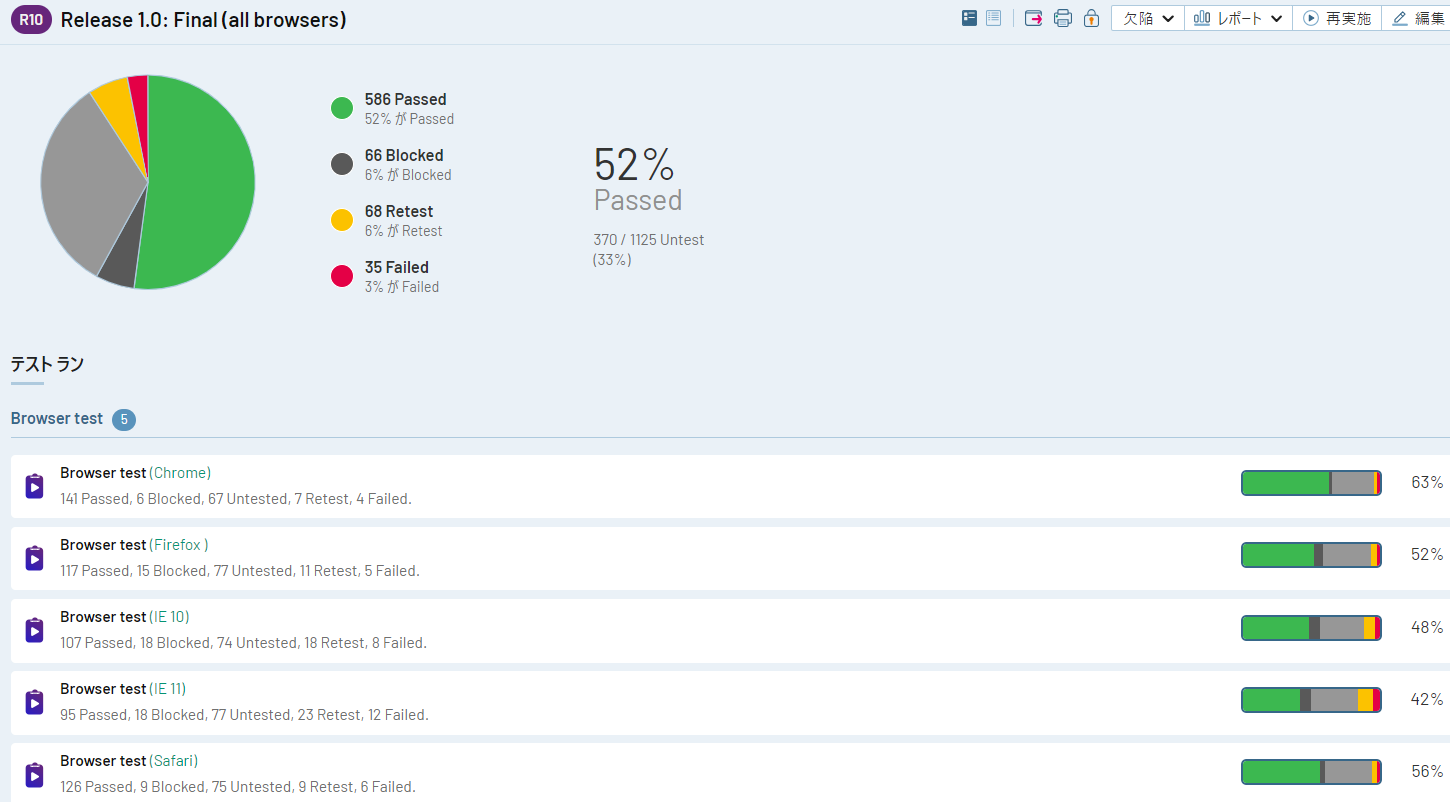Screen dimensions: 1450x802
Task: Switch to the compact list view icon
Action: 993,18
